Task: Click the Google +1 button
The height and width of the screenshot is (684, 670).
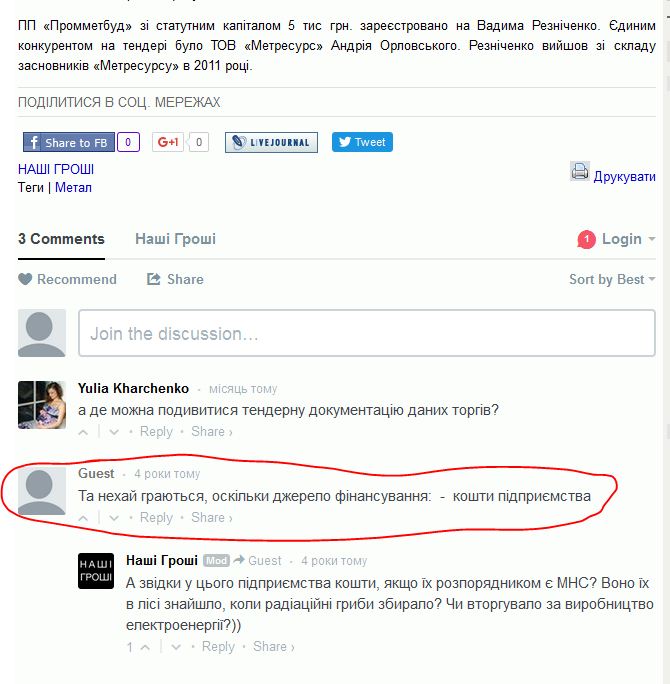Action: pos(168,142)
